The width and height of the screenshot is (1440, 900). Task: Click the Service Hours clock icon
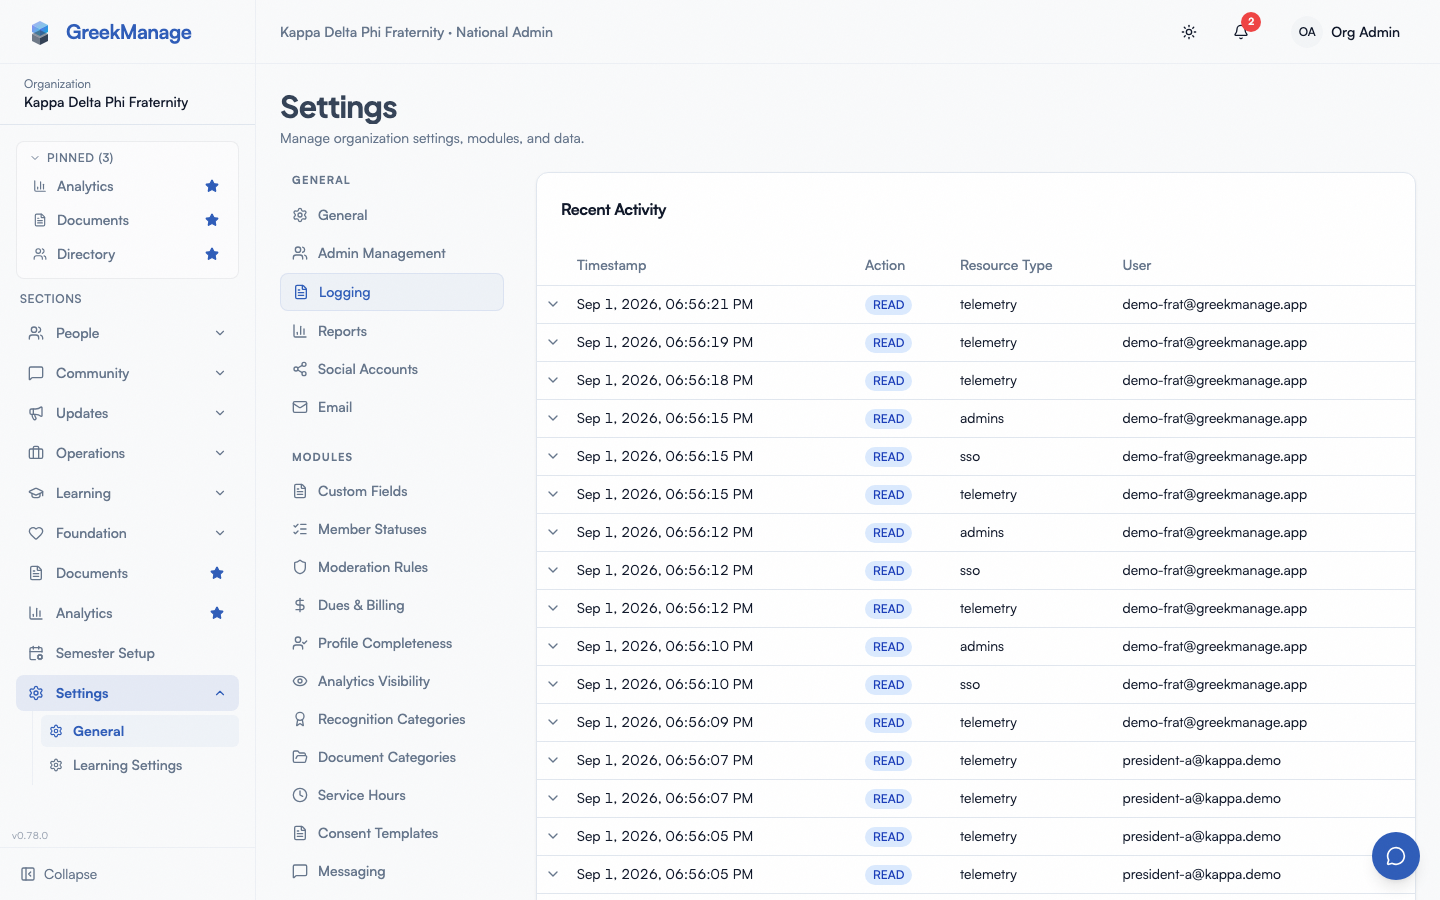300,795
